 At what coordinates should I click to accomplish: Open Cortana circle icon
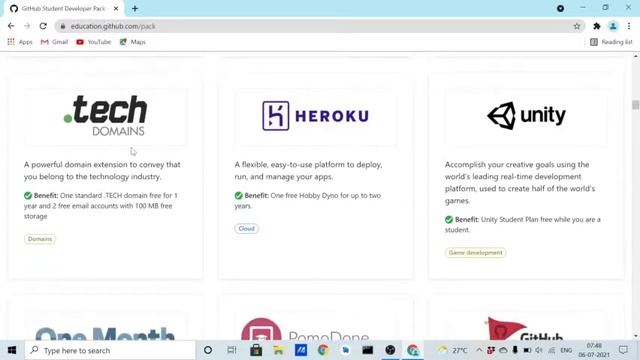point(208,350)
